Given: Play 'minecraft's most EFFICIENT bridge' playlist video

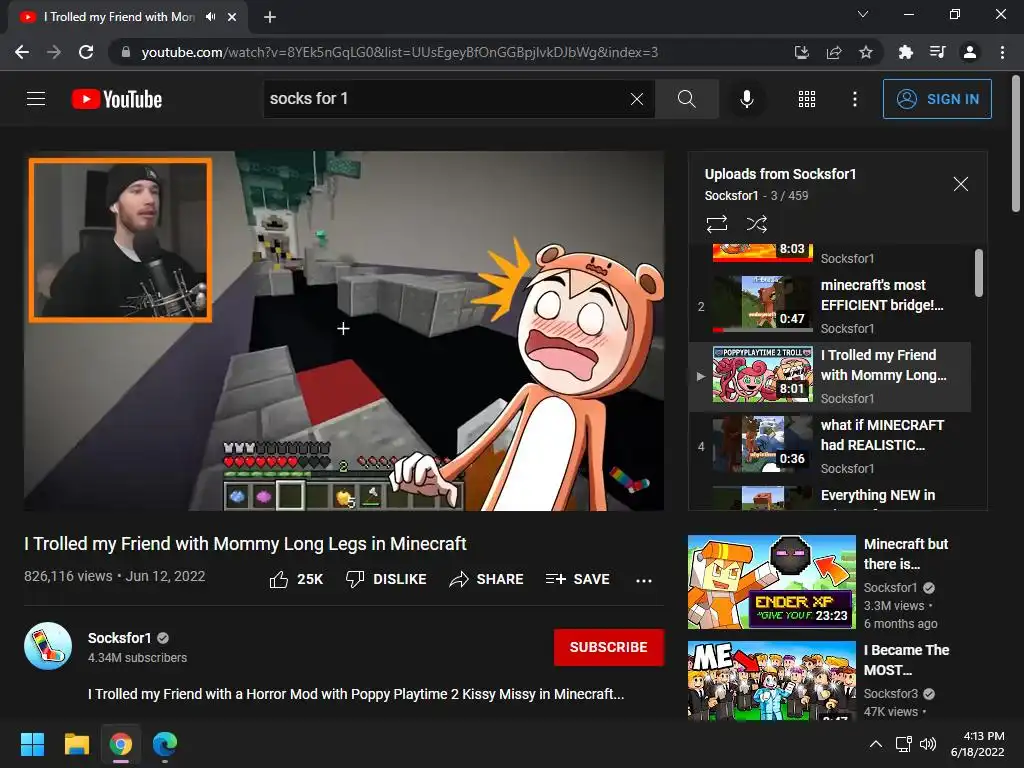Looking at the screenshot, I should pos(829,306).
